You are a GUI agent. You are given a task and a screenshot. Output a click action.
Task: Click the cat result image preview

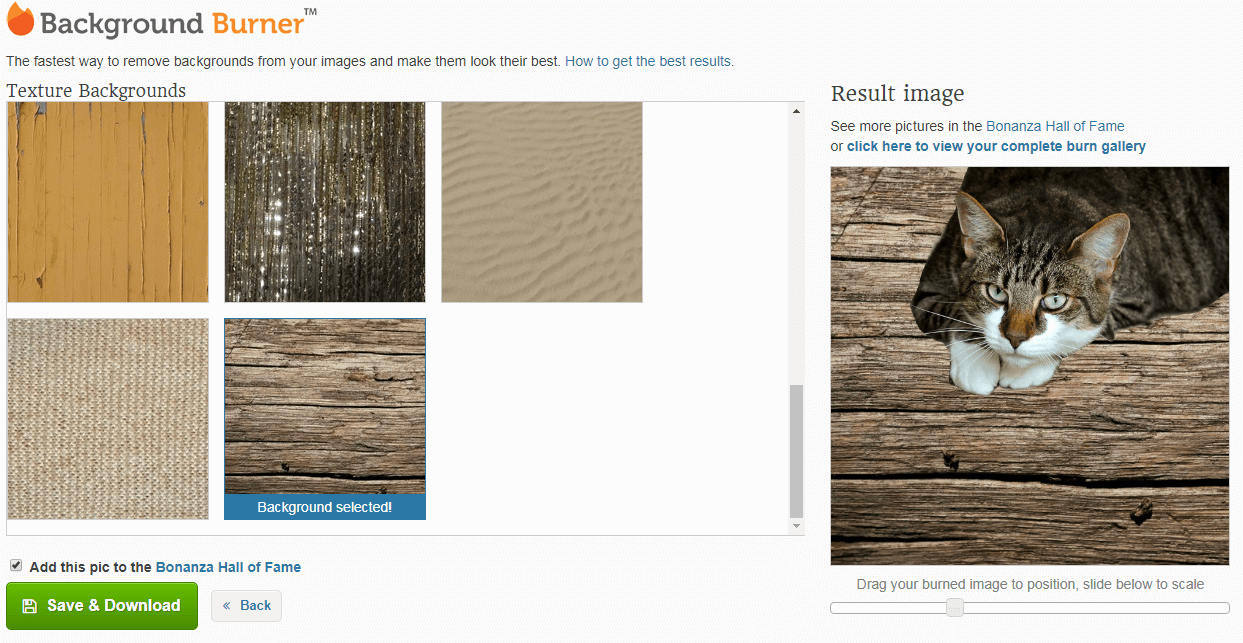(1030, 366)
